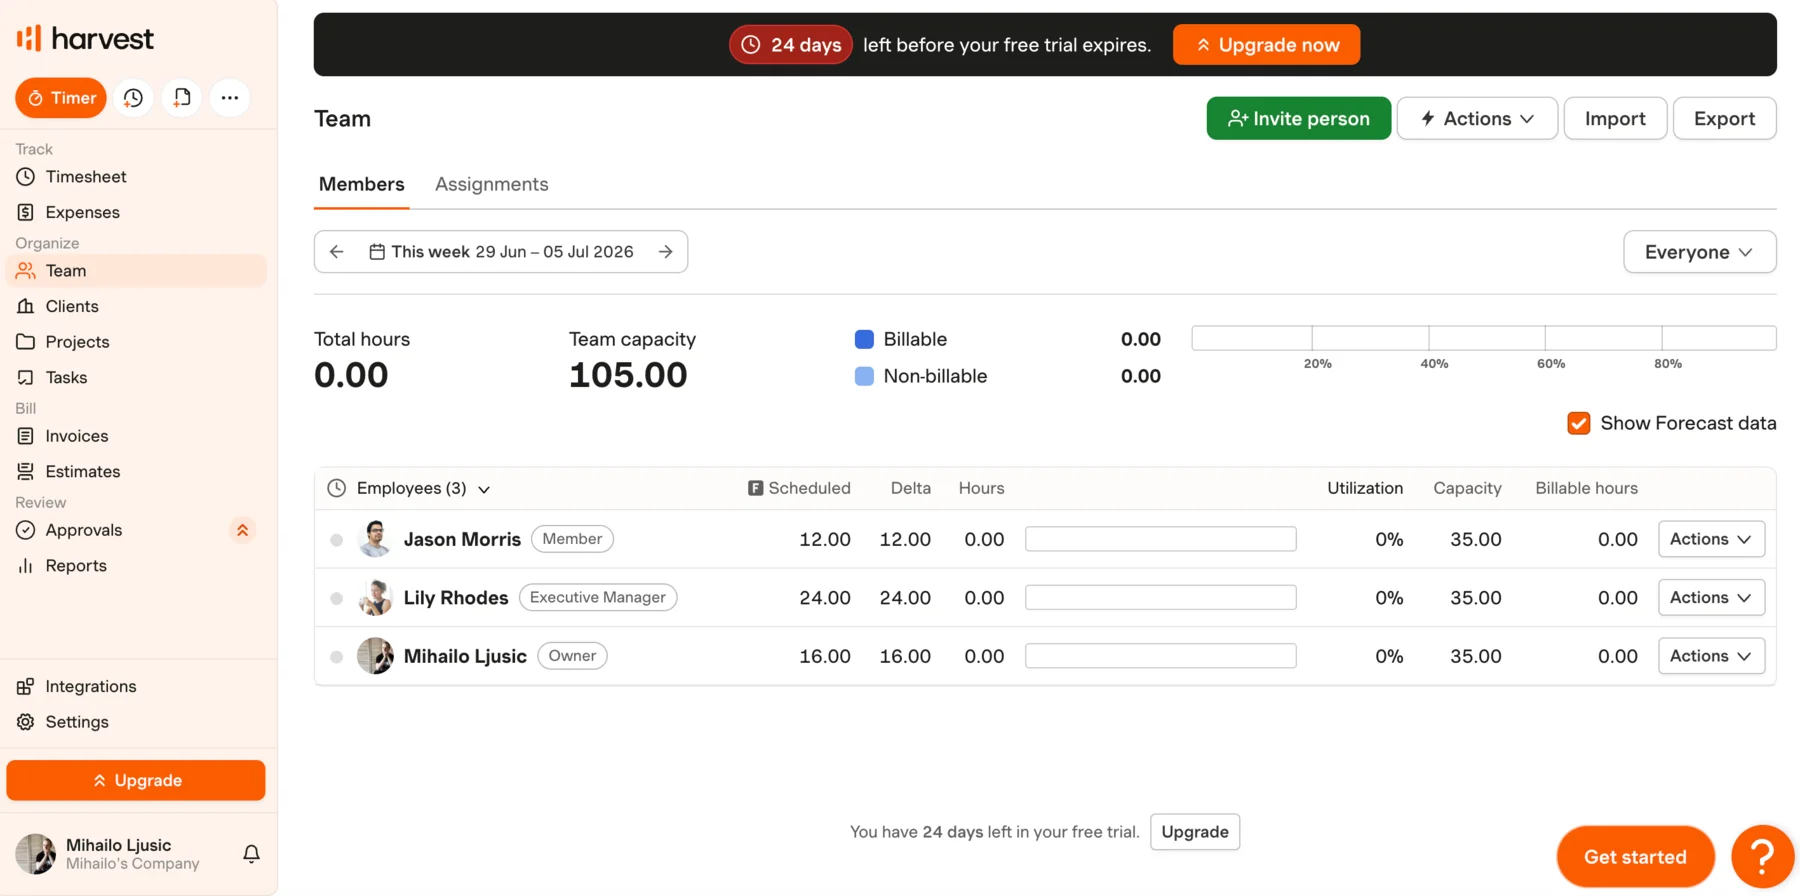Switch to the Assignments tab
Viewport: 1800px width, 896px height.
pyautogui.click(x=491, y=184)
